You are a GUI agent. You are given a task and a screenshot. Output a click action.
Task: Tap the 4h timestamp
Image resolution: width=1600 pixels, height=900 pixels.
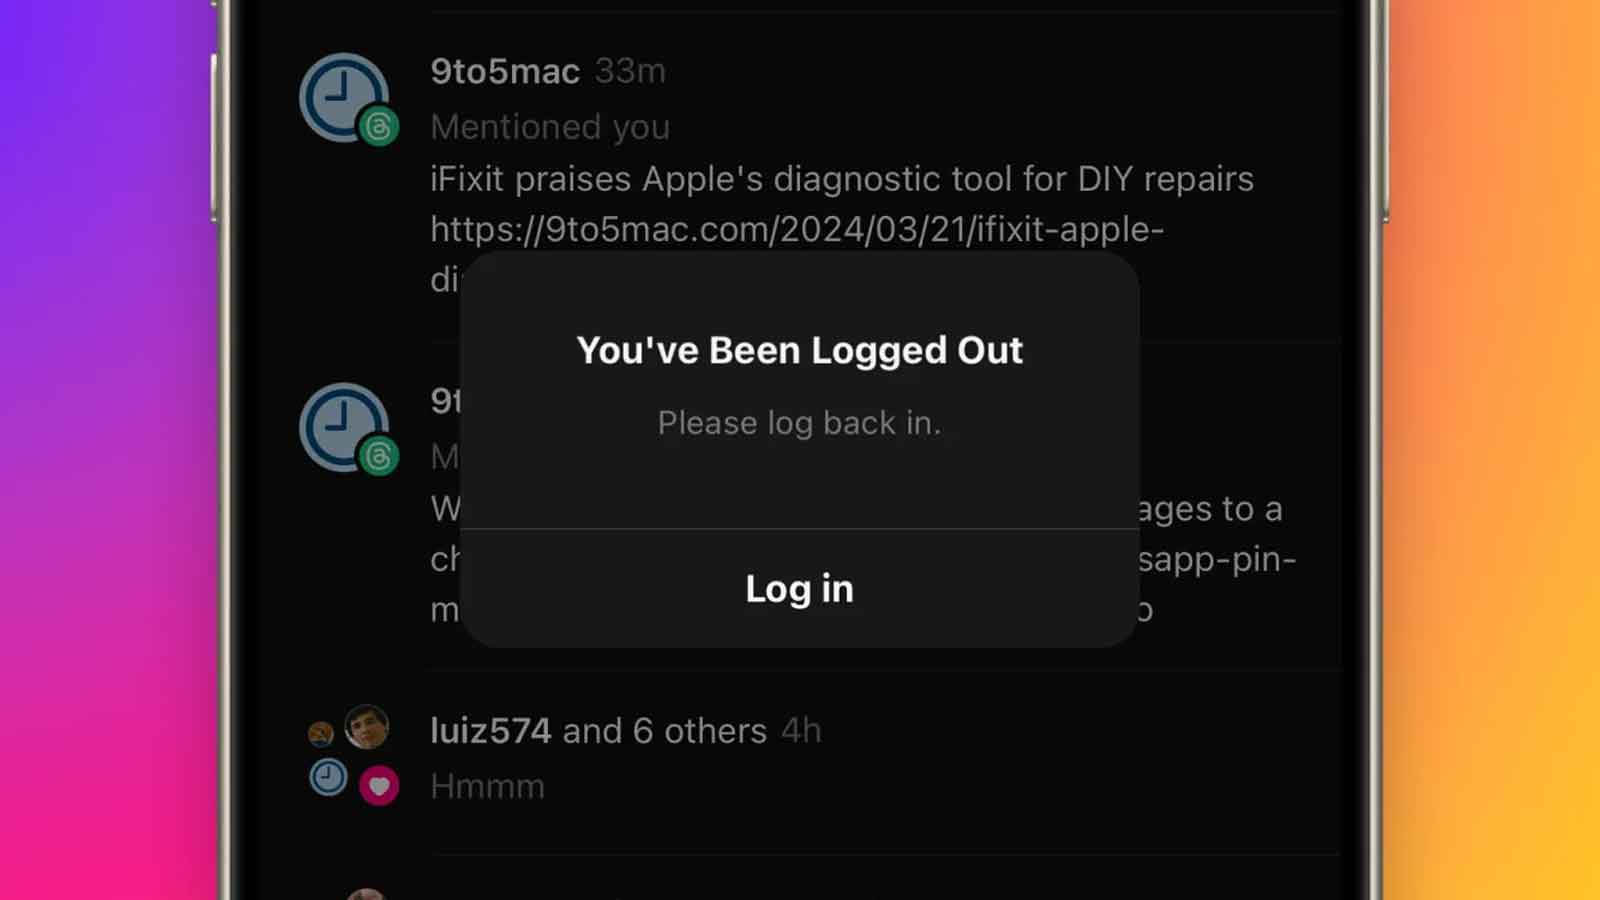coord(801,731)
